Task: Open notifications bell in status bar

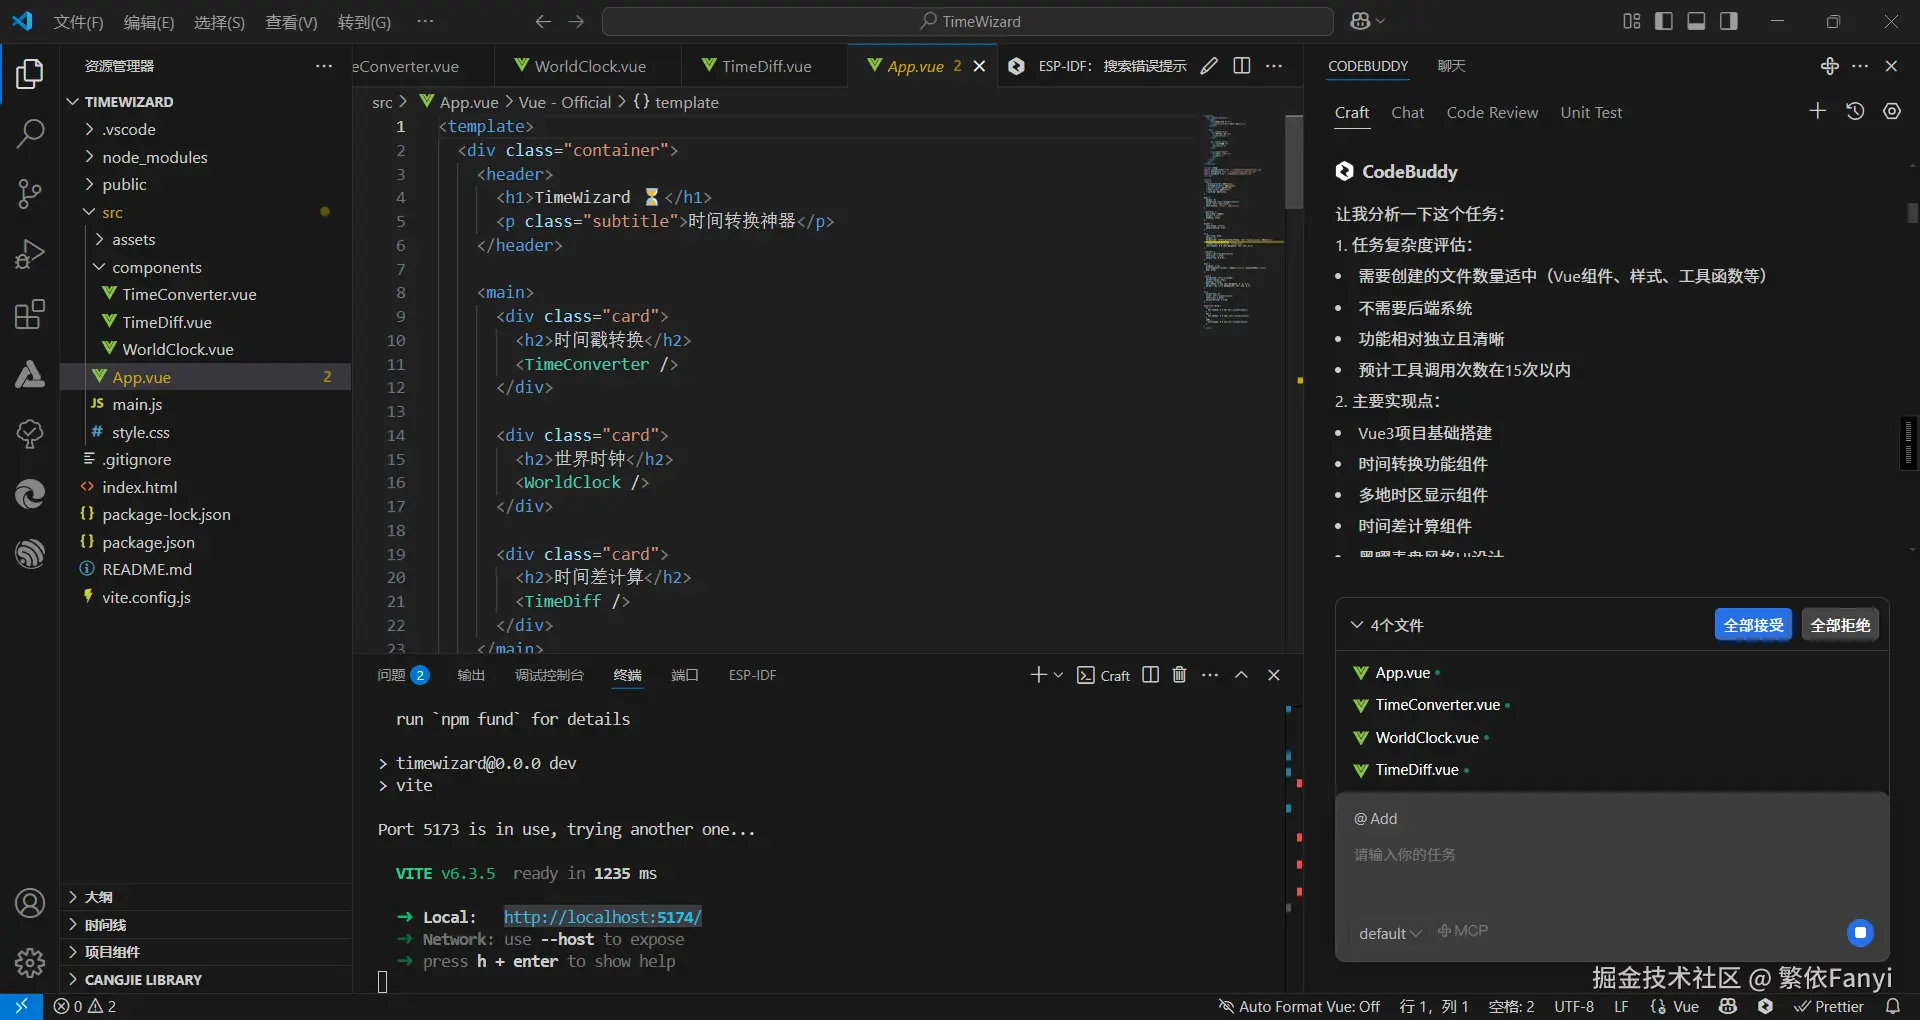Action: [1893, 1006]
